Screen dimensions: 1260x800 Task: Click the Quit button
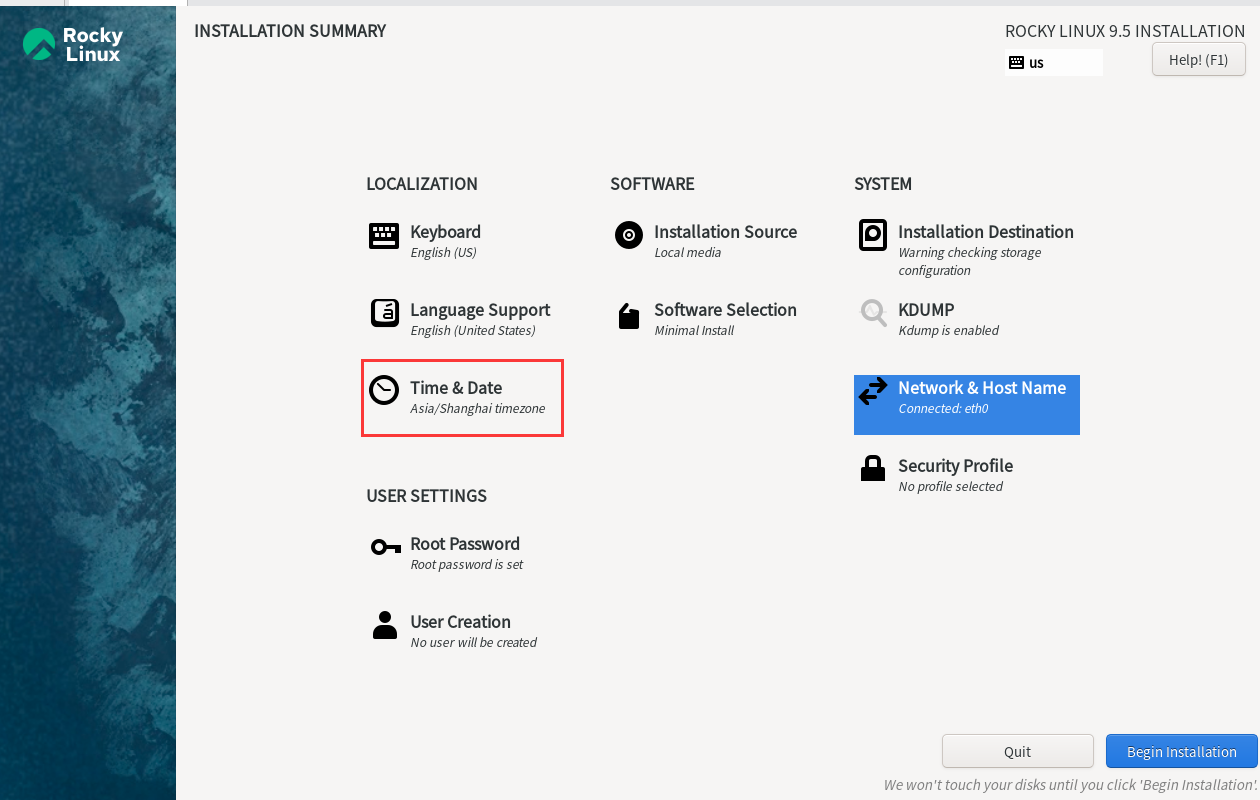[1018, 751]
